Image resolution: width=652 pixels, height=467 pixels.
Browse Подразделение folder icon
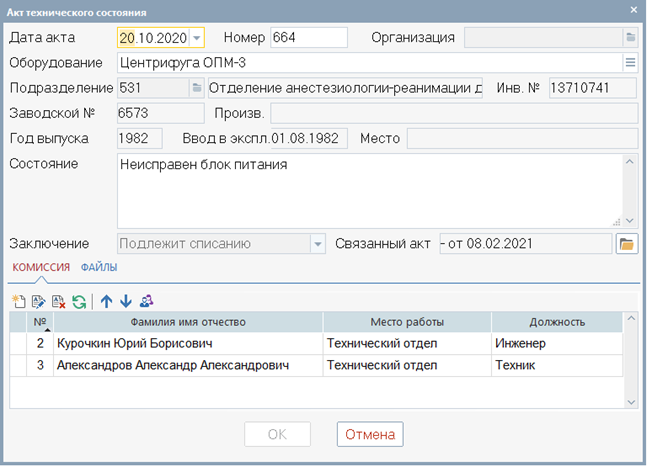(x=197, y=88)
